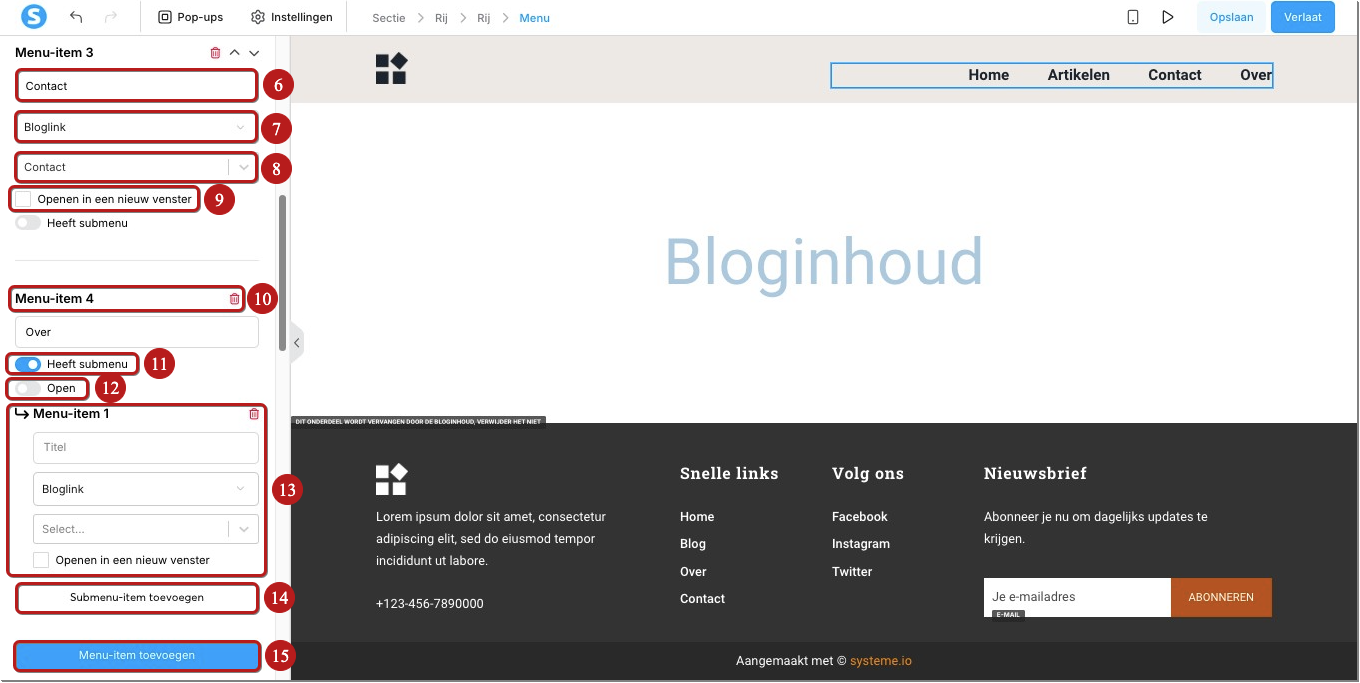Delete Menu-item 3 via trash icon
Screen dimensions: 1360x683
coord(215,53)
